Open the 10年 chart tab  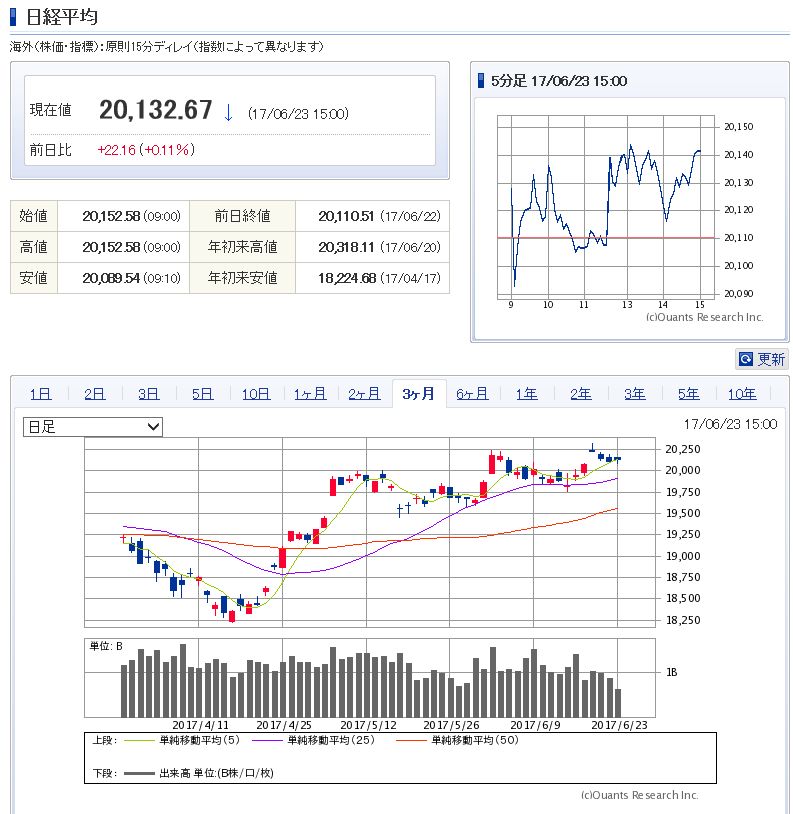[x=742, y=394]
